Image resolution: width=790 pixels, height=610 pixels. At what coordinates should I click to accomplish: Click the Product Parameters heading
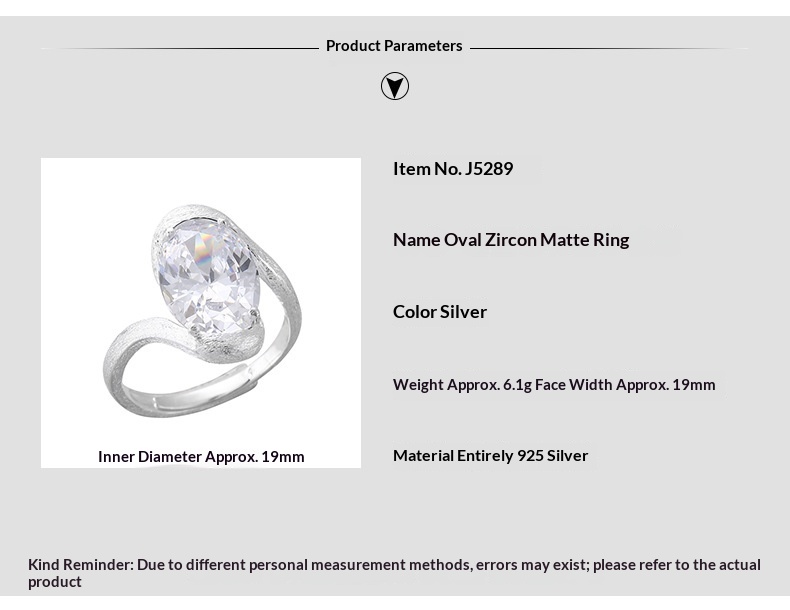[394, 46]
